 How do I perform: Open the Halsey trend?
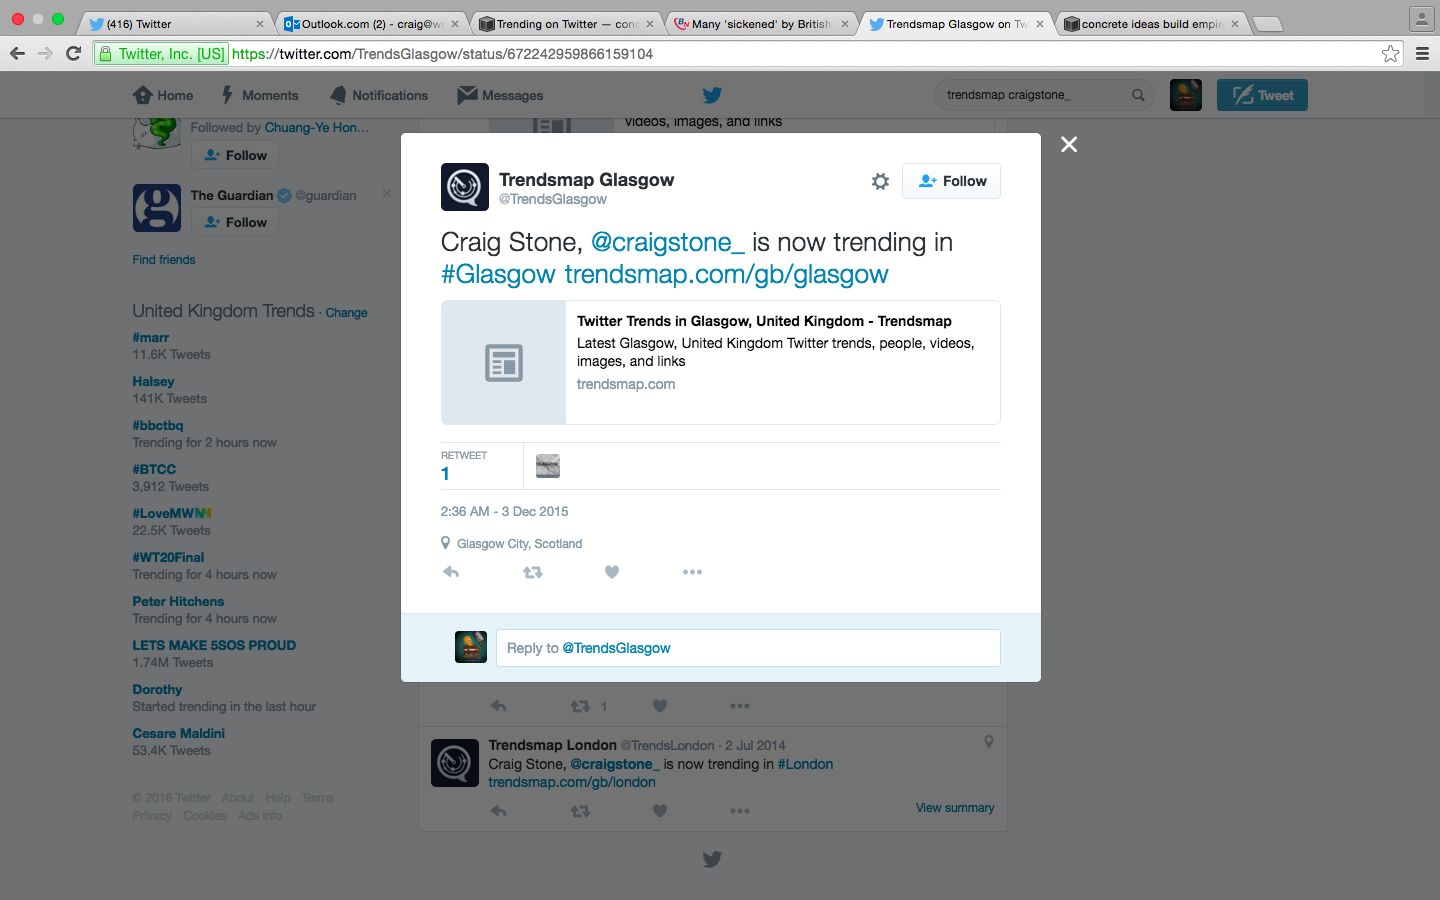click(x=153, y=382)
